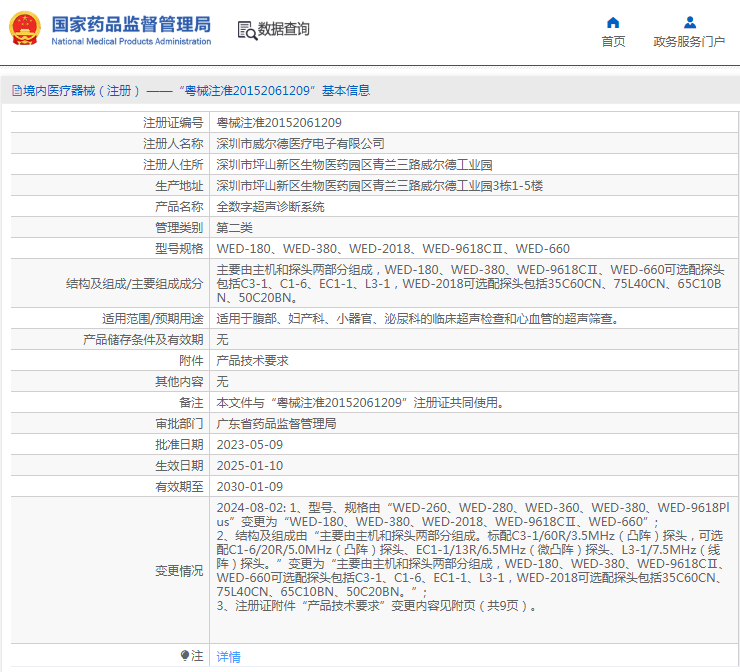Image resolution: width=740 pixels, height=672 pixels.
Task: Click the 注册人名称 row label
Action: [x=173, y=143]
